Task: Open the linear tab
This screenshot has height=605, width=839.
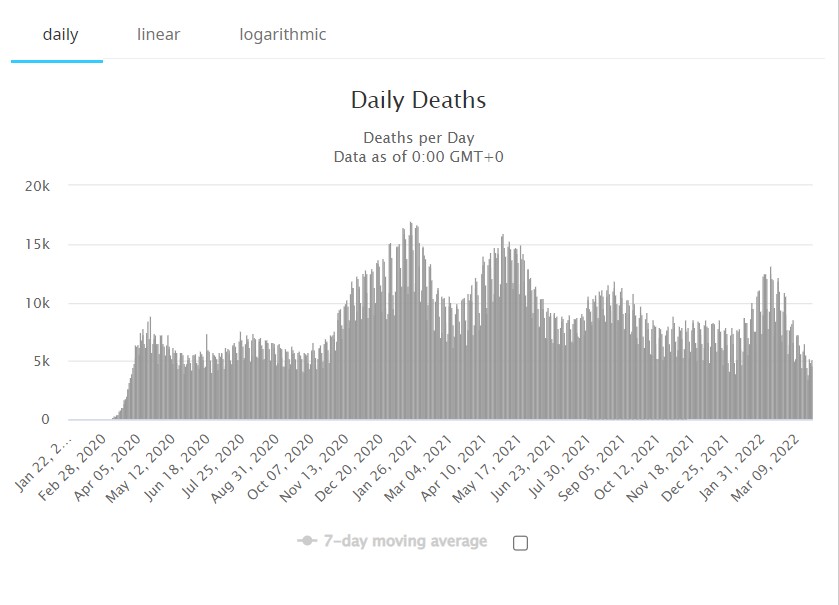Action: click(159, 35)
